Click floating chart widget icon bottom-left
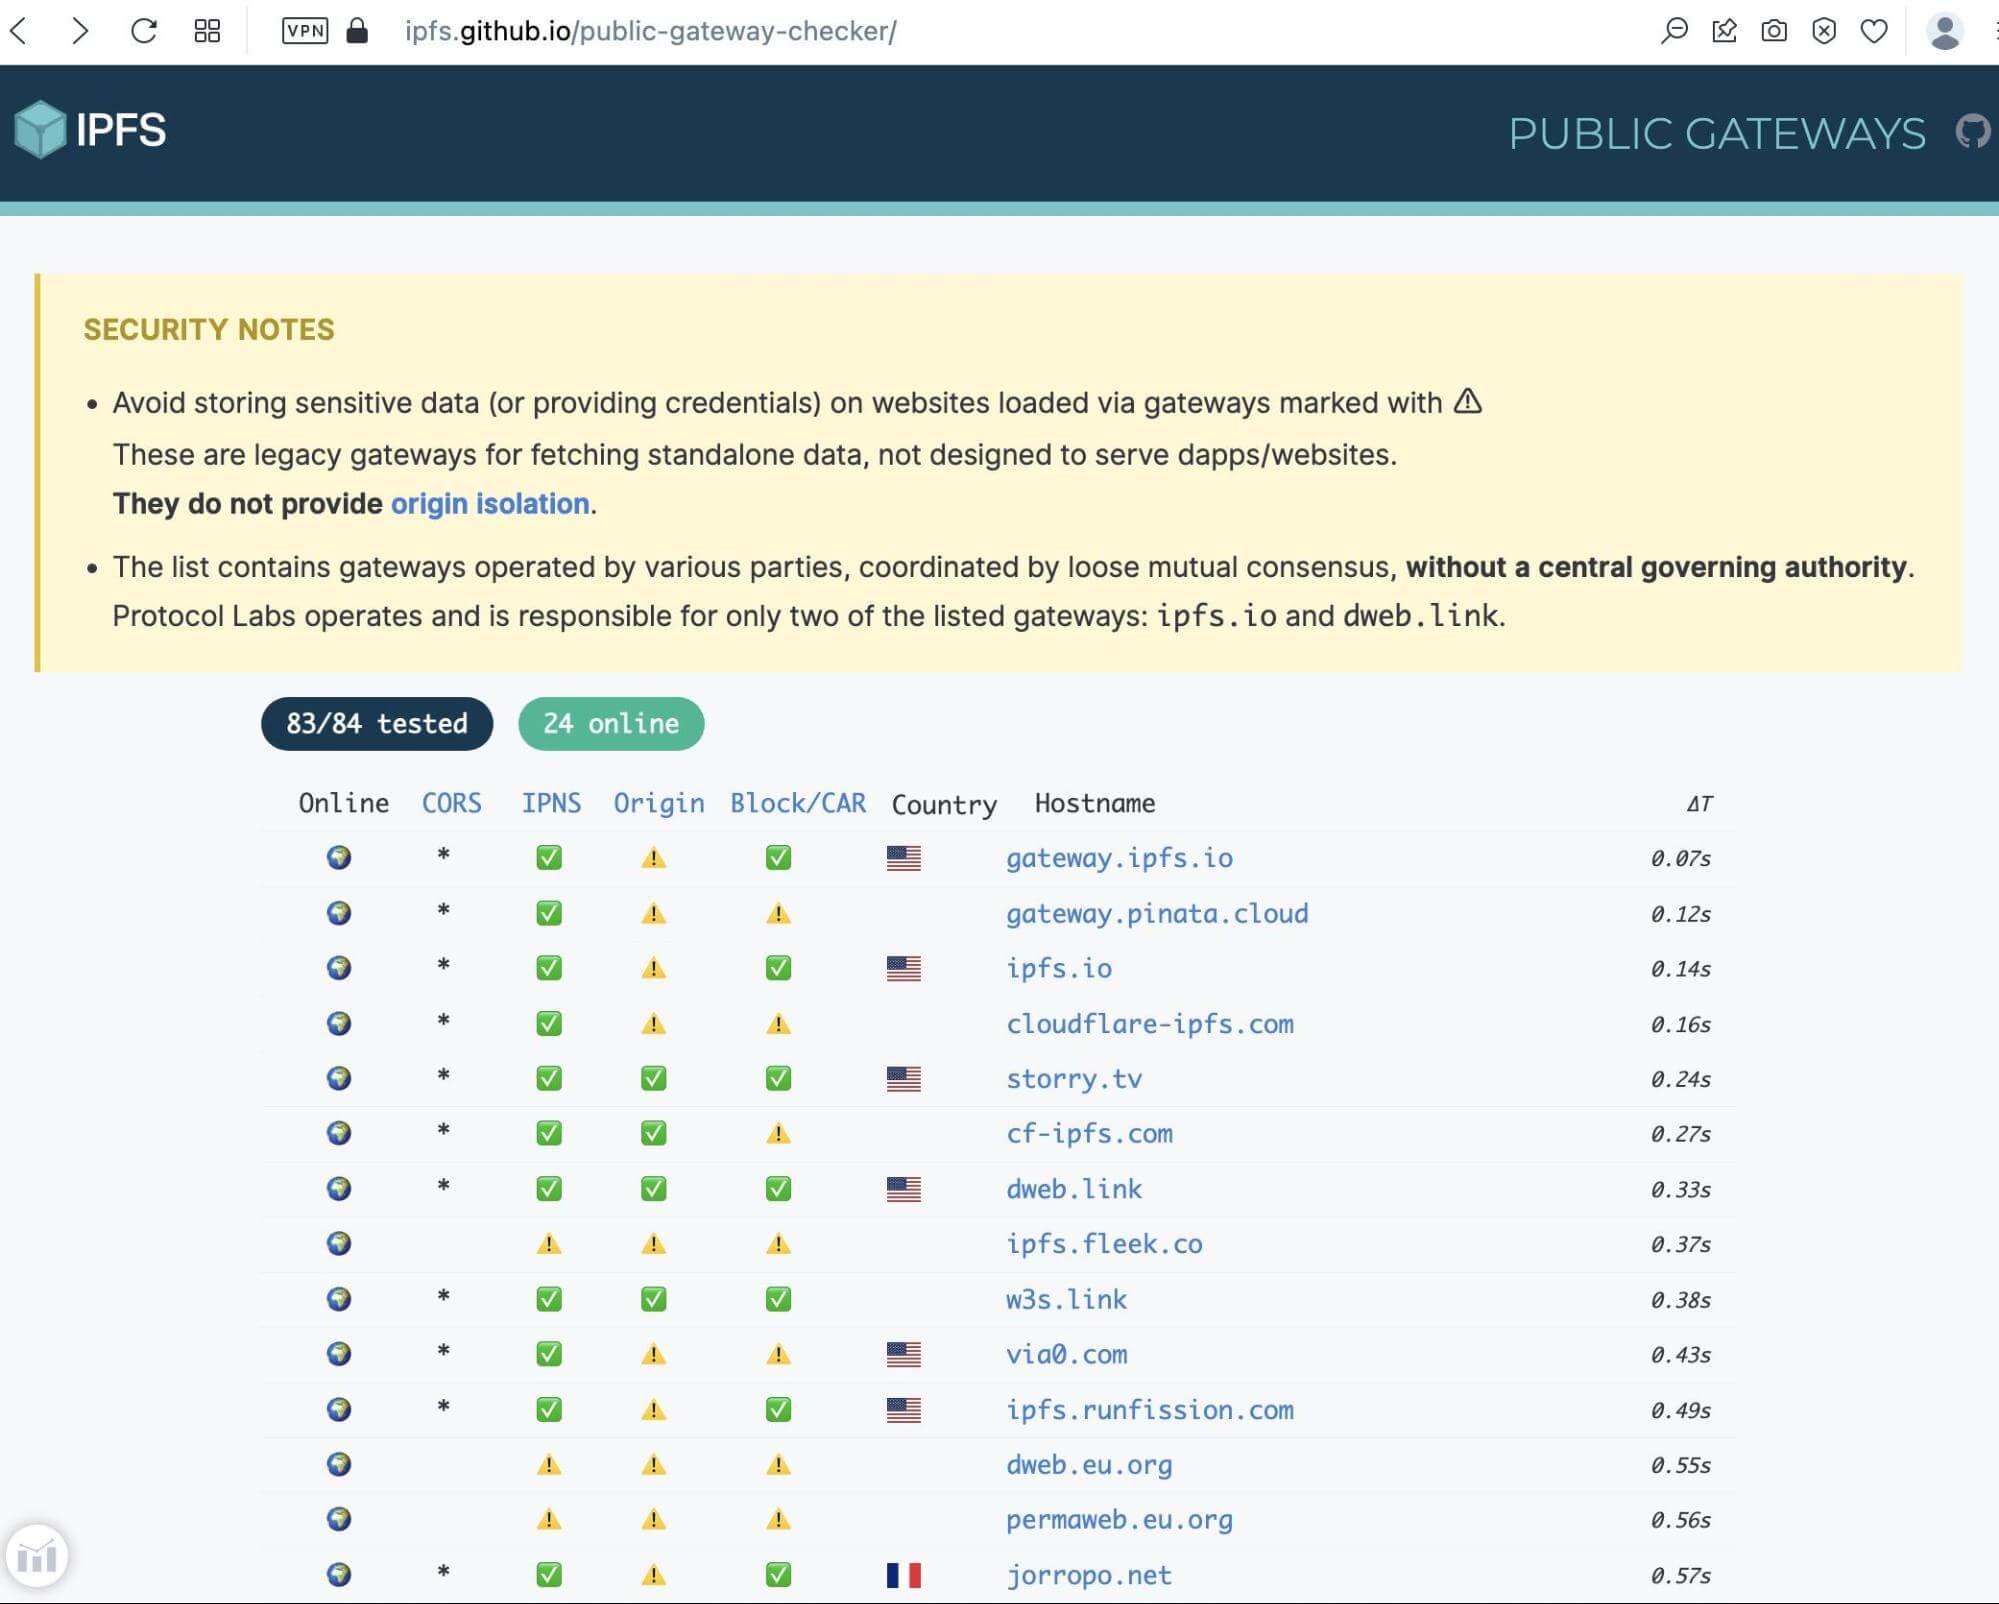The width and height of the screenshot is (1999, 1604). [x=37, y=1556]
